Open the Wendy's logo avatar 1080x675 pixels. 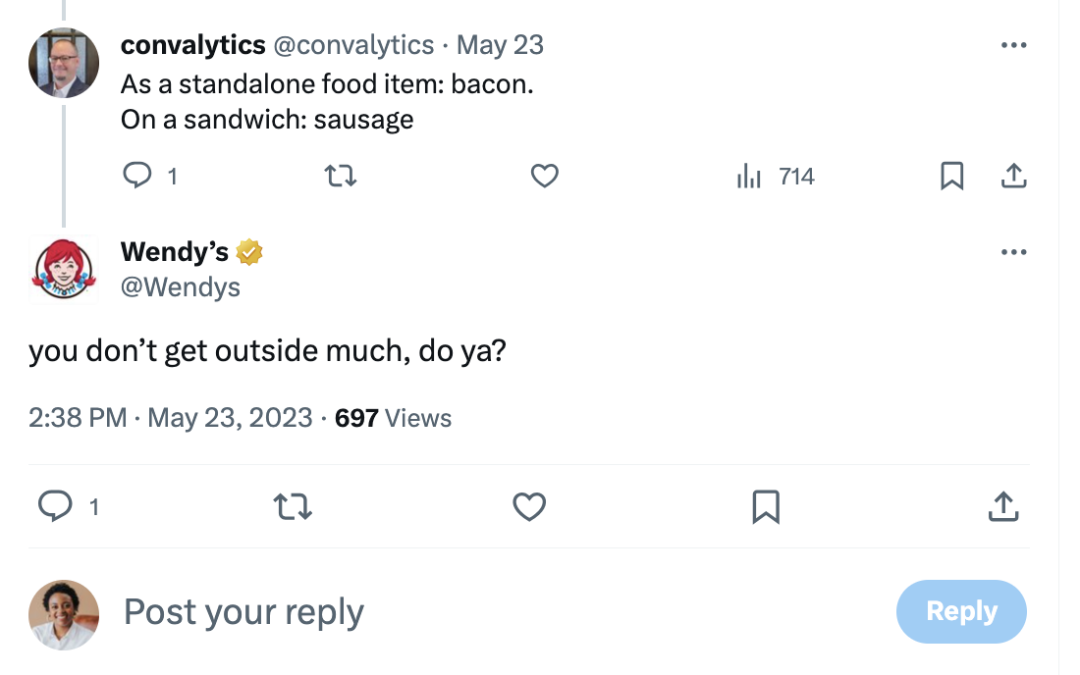(64, 269)
